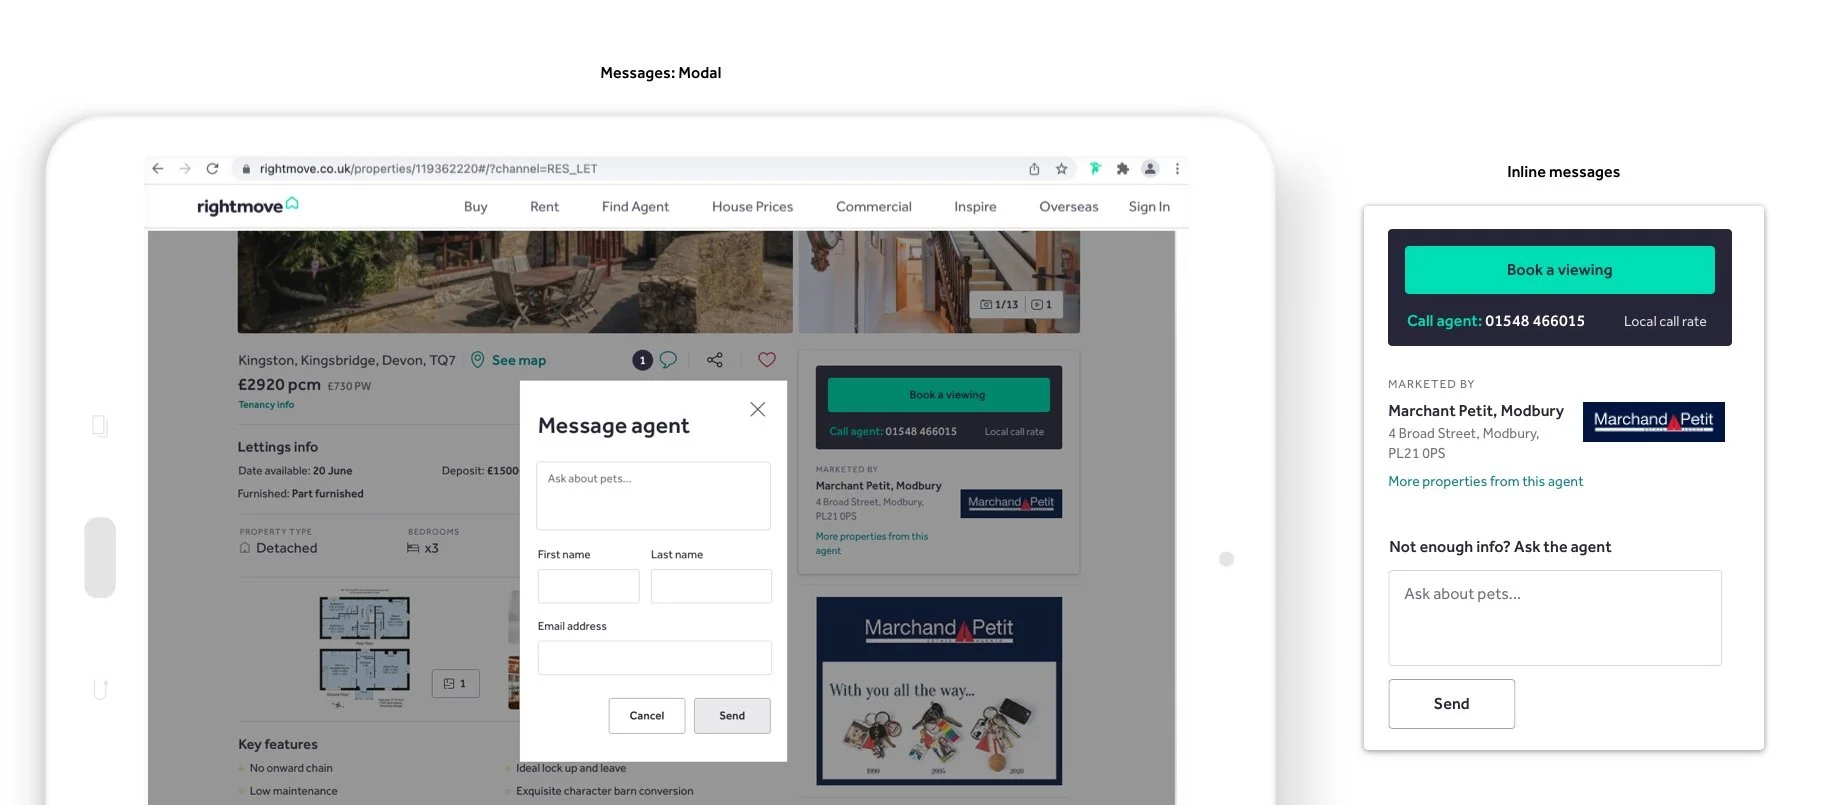
Task: Click the Marchand Petit keys advert
Action: 939,691
